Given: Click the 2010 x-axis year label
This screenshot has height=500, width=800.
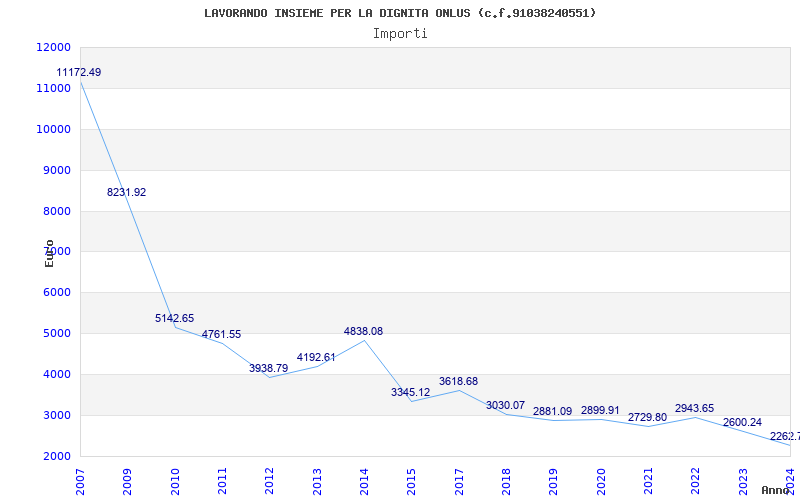Looking at the screenshot, I should pyautogui.click(x=175, y=482).
